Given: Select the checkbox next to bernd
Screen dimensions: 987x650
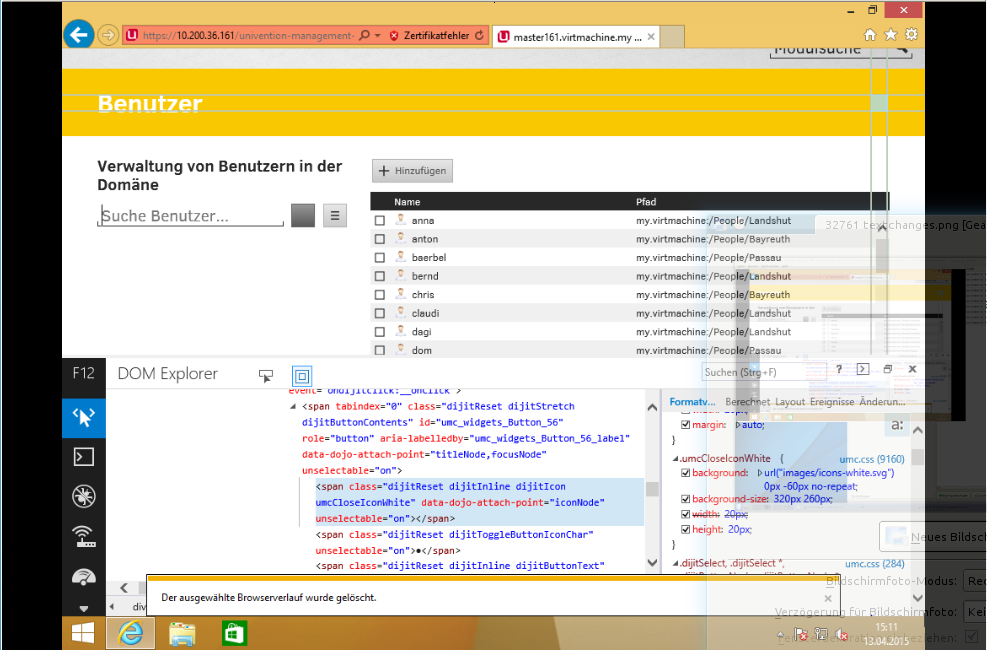Looking at the screenshot, I should 380,276.
